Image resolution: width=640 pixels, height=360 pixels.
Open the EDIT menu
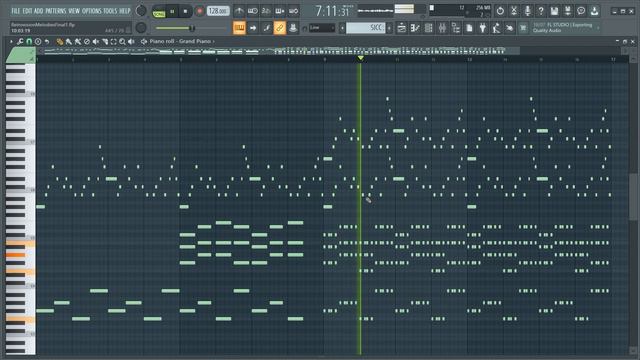coord(27,11)
